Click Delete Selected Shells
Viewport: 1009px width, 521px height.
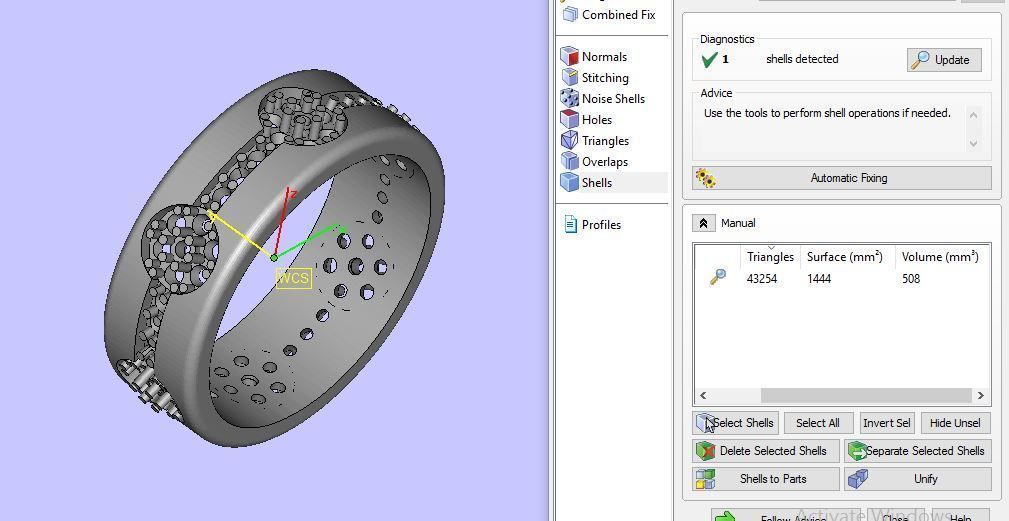click(766, 451)
